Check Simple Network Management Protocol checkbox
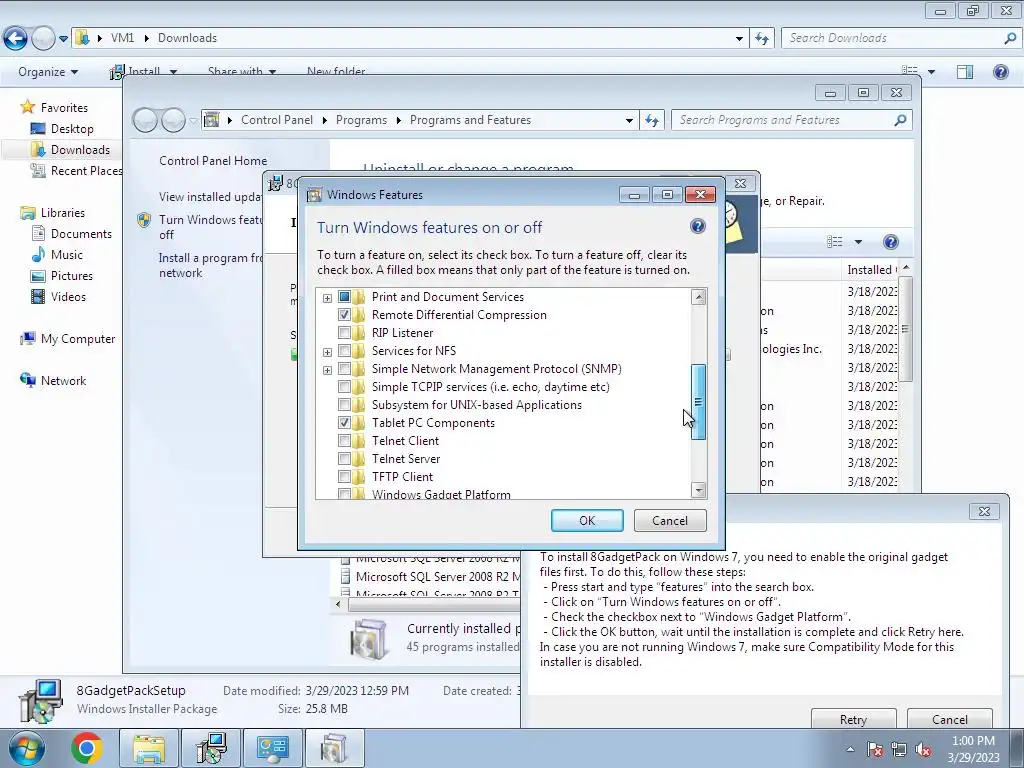 click(x=344, y=369)
